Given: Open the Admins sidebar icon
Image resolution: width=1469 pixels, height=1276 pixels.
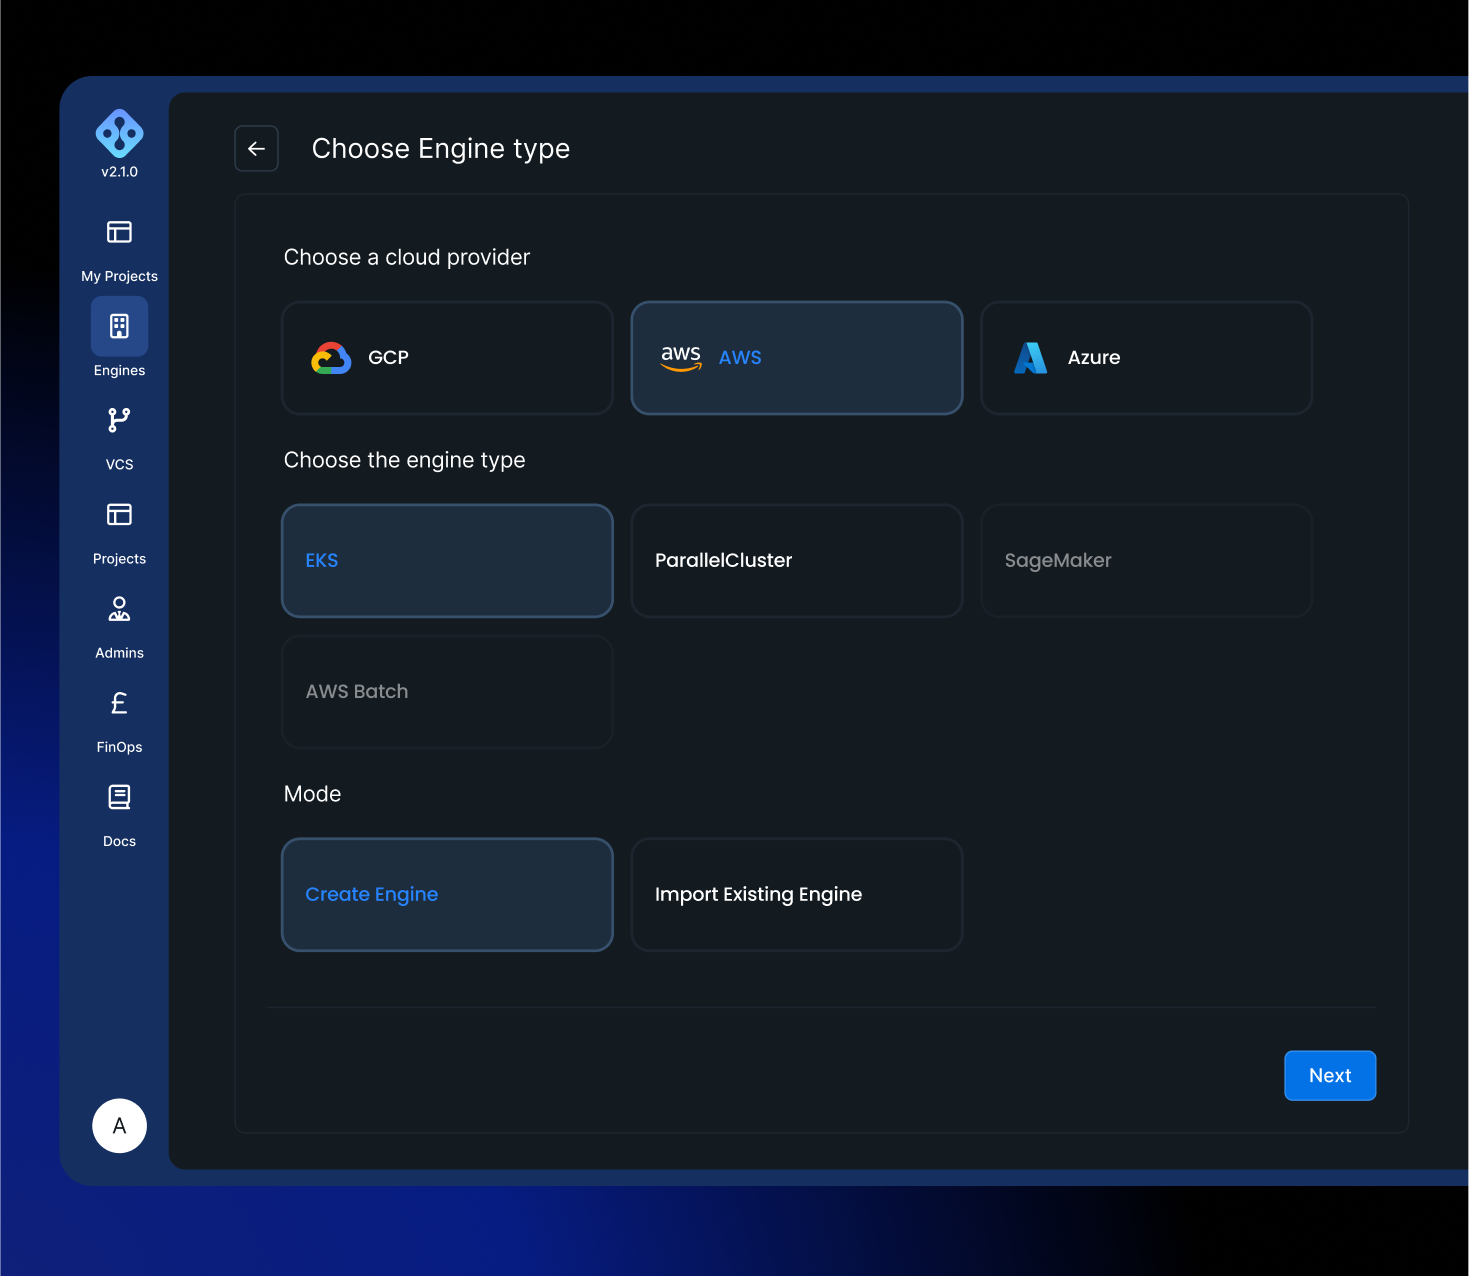Looking at the screenshot, I should pos(119,609).
